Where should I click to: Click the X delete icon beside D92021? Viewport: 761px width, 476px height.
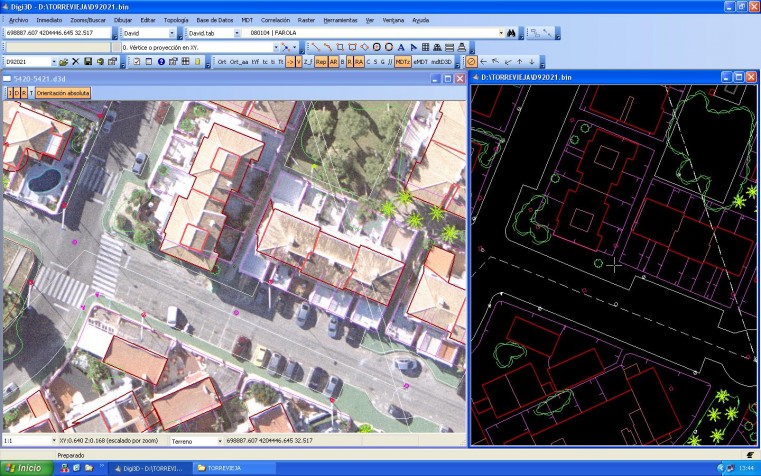(77, 62)
